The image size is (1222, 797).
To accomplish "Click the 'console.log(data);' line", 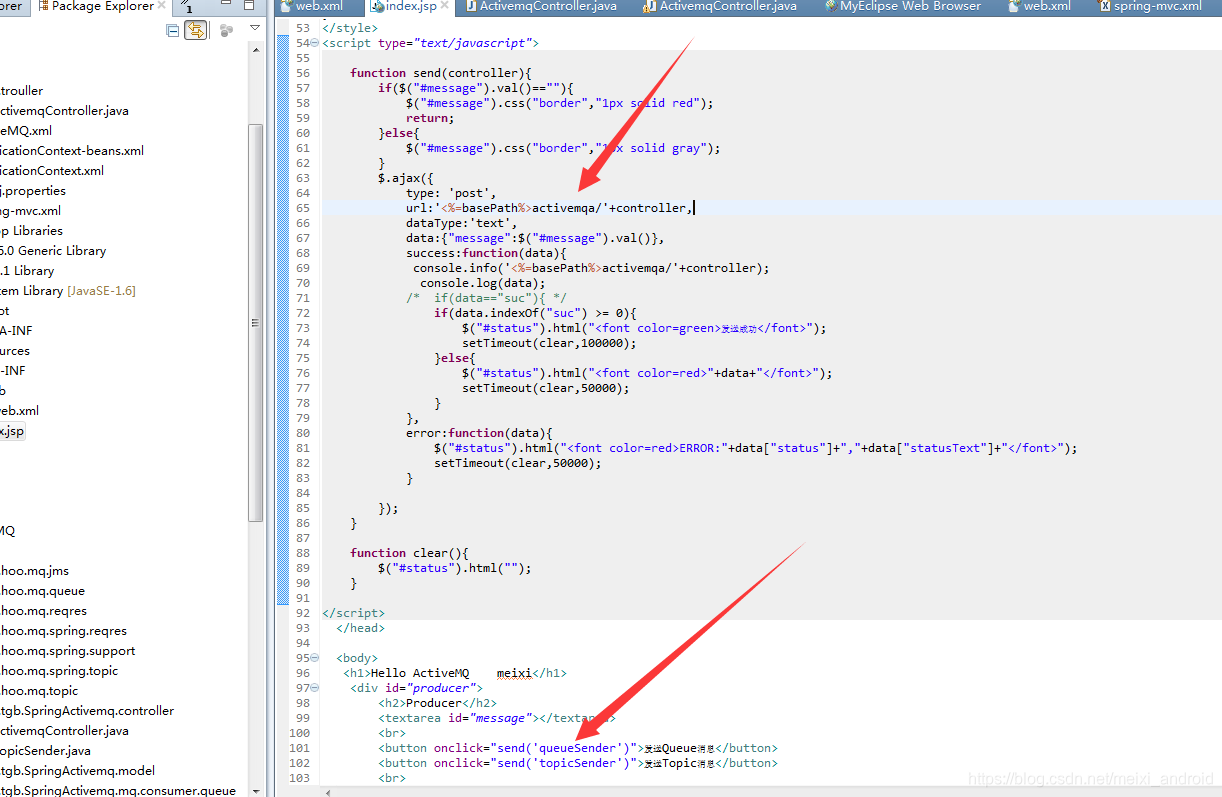I will pyautogui.click(x=483, y=283).
